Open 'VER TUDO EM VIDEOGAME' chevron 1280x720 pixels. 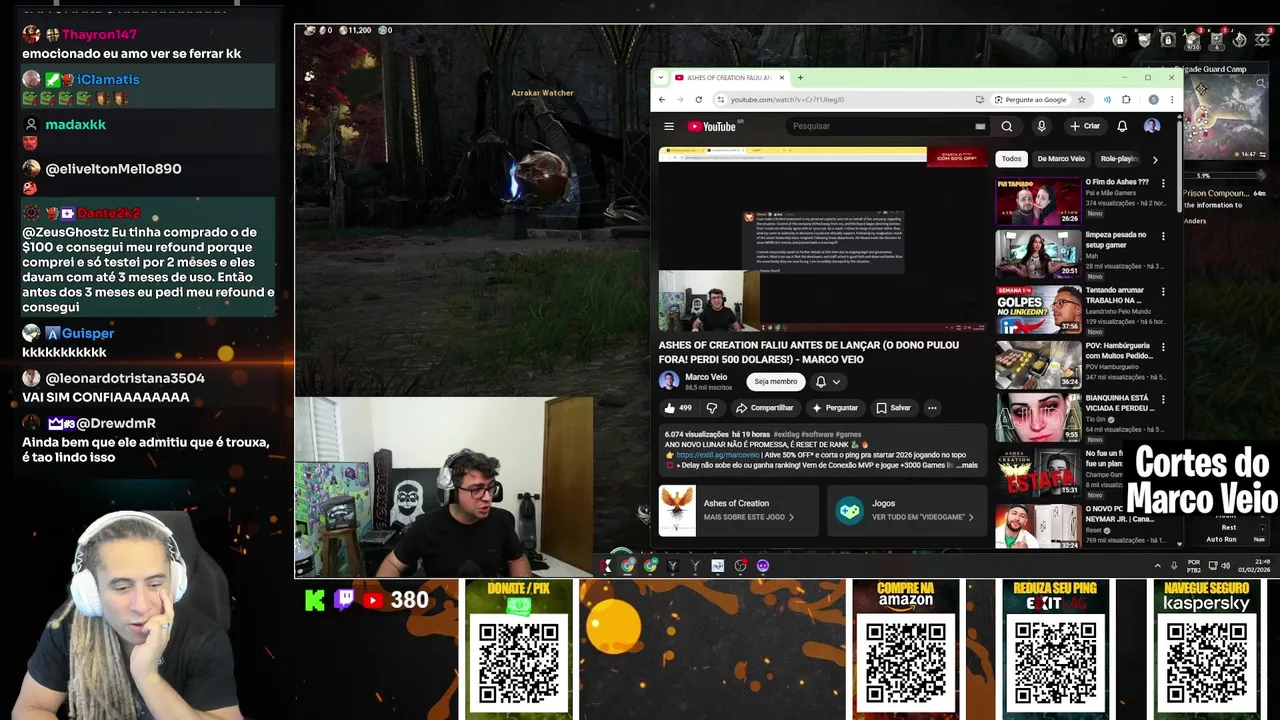[971, 517]
